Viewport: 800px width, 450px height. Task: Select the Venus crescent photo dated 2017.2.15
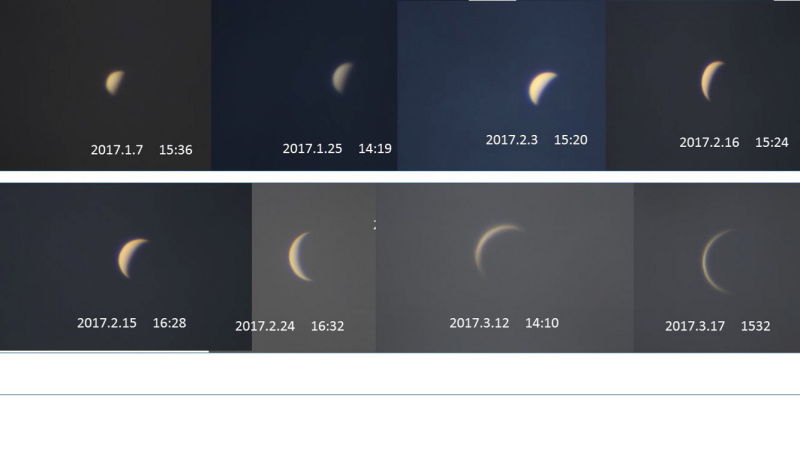click(x=126, y=267)
